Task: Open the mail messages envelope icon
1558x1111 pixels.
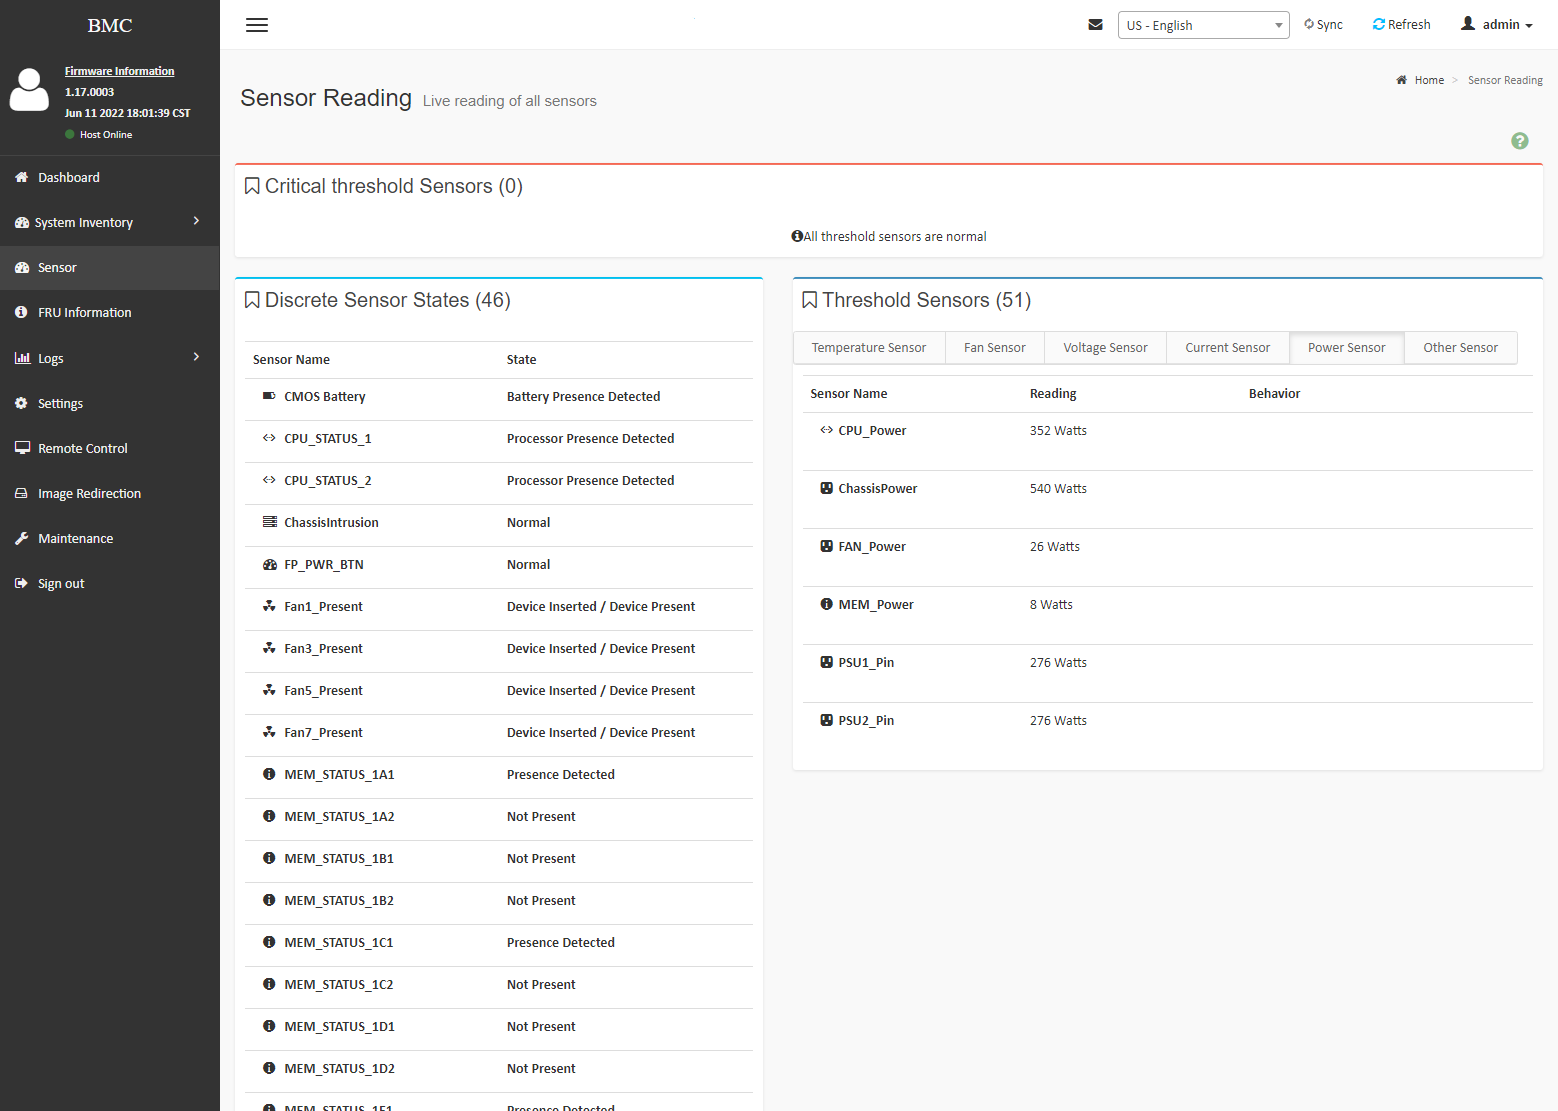Action: 1095,25
